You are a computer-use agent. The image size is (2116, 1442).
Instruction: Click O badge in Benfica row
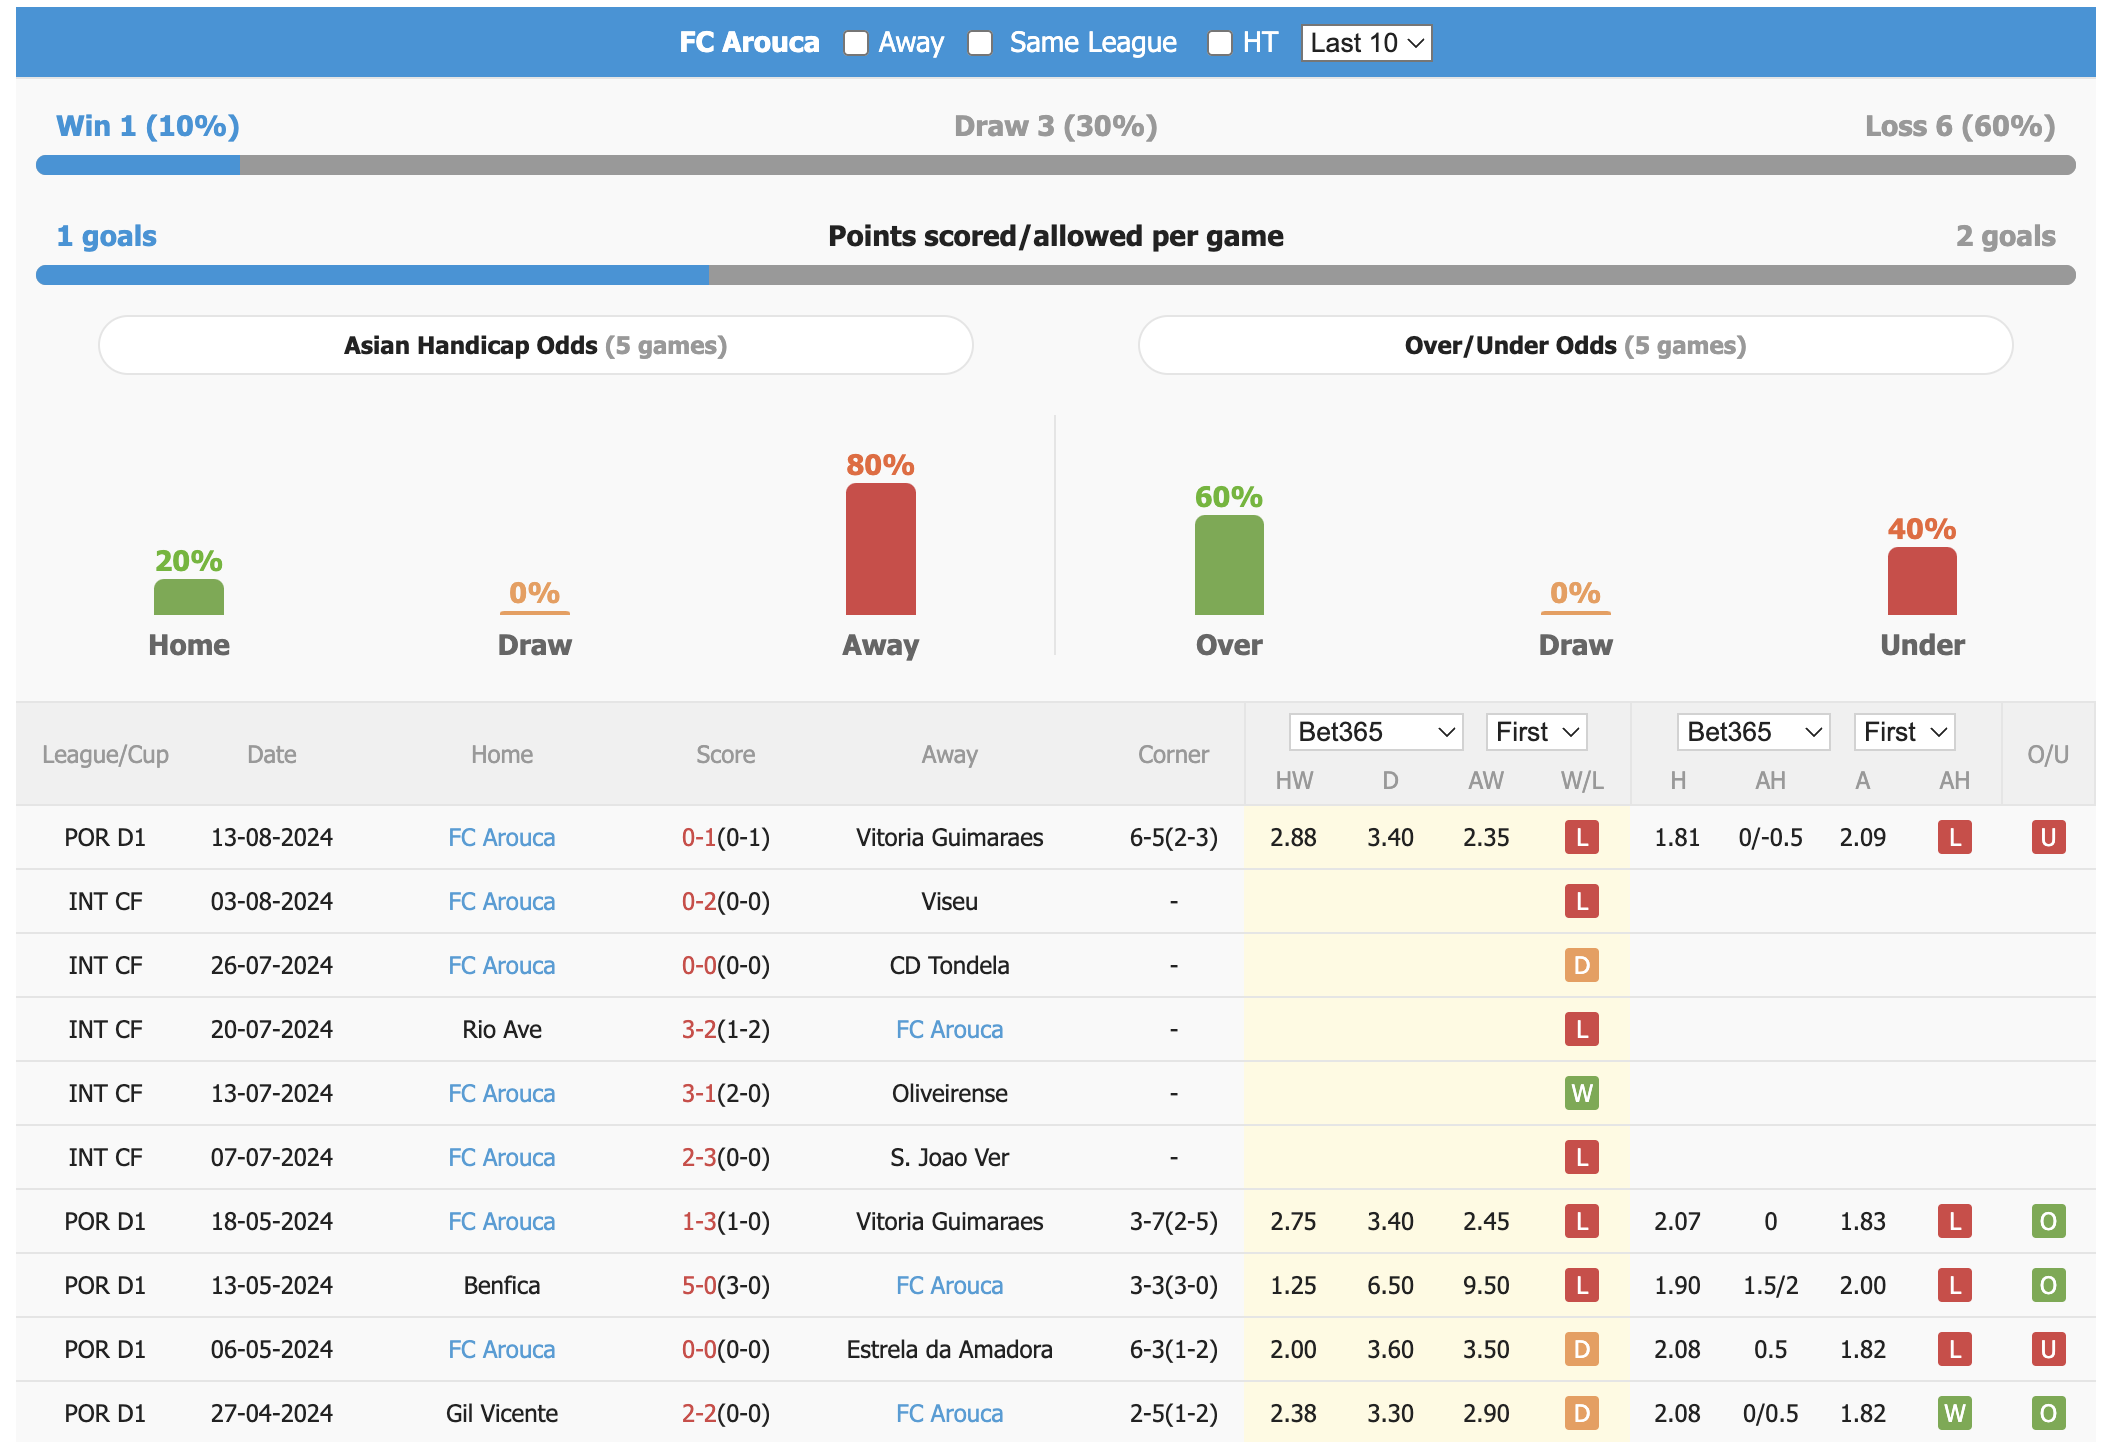coord(2048,1285)
